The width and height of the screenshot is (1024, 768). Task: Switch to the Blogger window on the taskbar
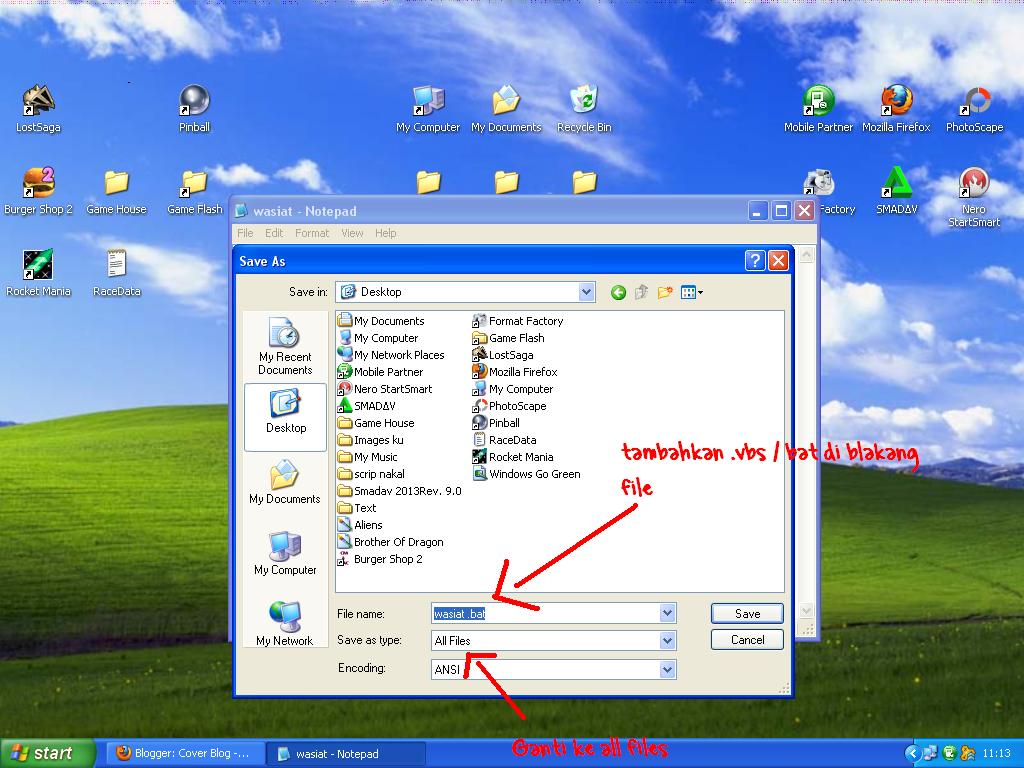pos(184,753)
